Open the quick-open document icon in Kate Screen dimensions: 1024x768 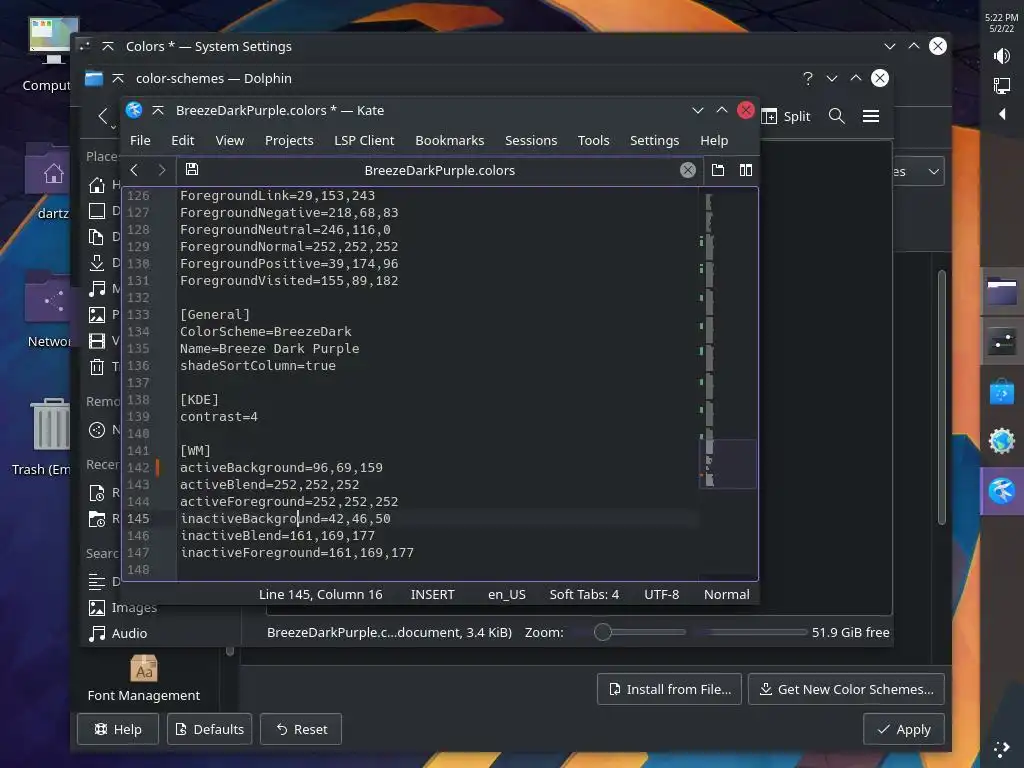pos(718,170)
